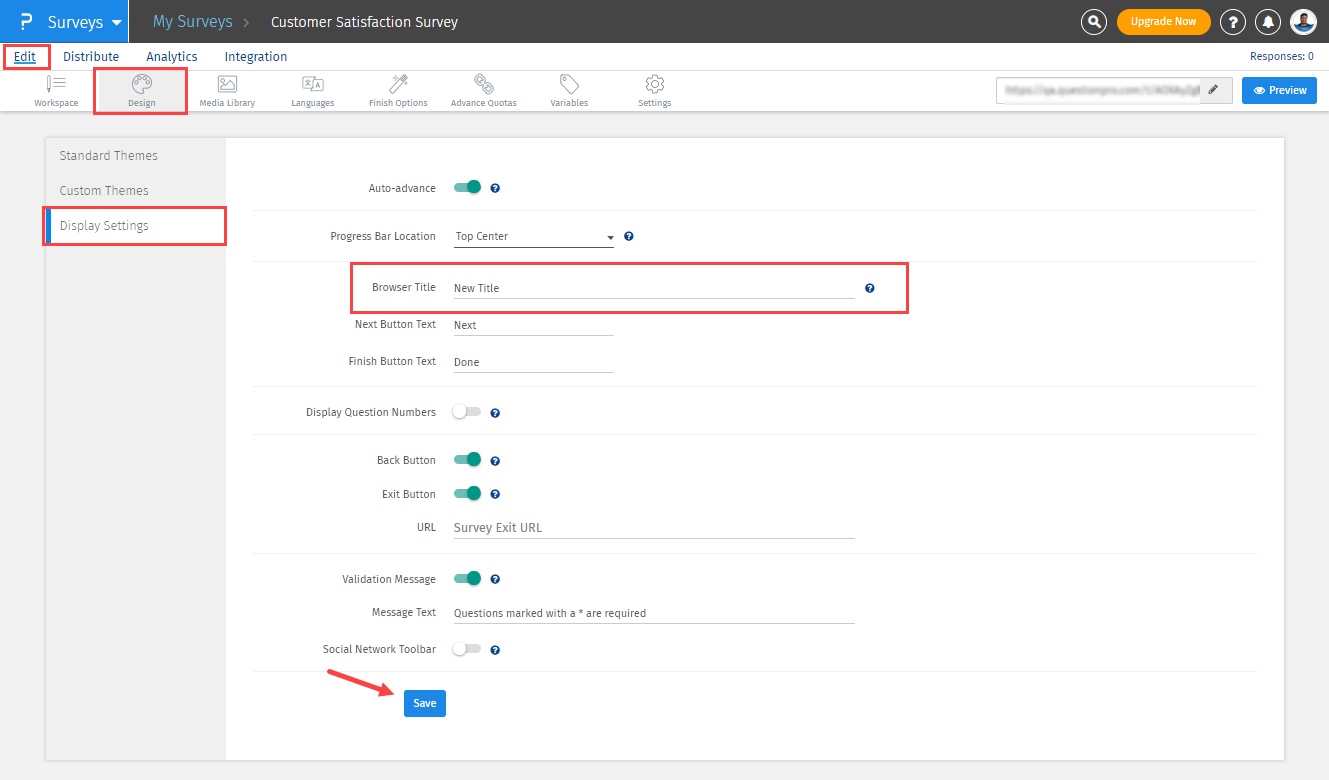
Task: Click the Browser Title input field
Action: pyautogui.click(x=654, y=288)
